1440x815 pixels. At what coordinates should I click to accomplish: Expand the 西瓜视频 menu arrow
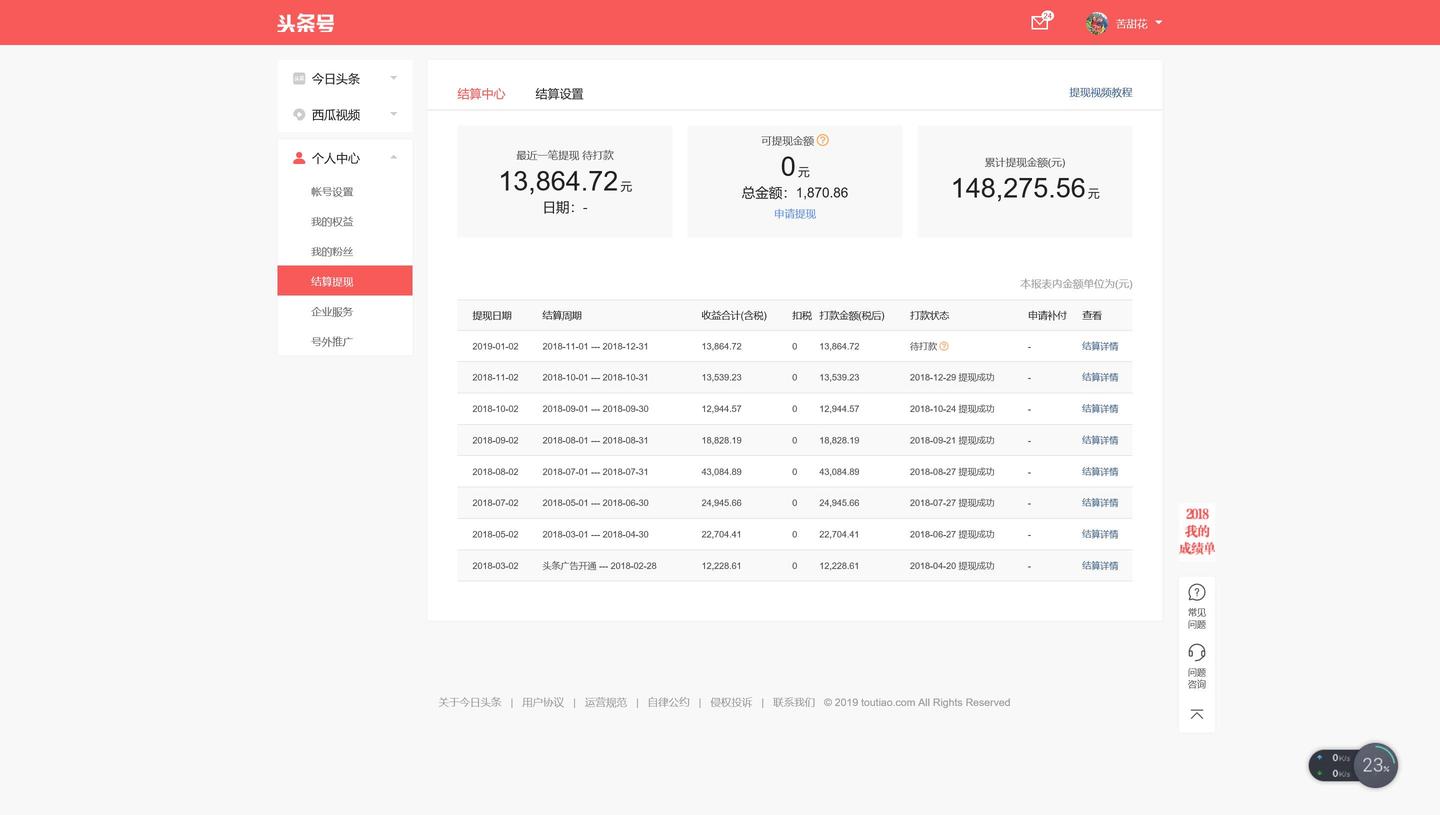pyautogui.click(x=393, y=114)
